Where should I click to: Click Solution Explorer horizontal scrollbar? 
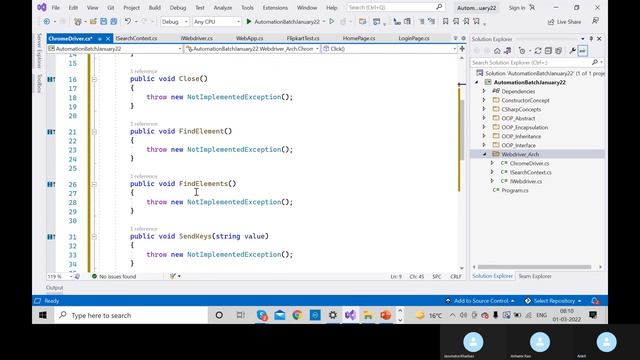(x=534, y=267)
